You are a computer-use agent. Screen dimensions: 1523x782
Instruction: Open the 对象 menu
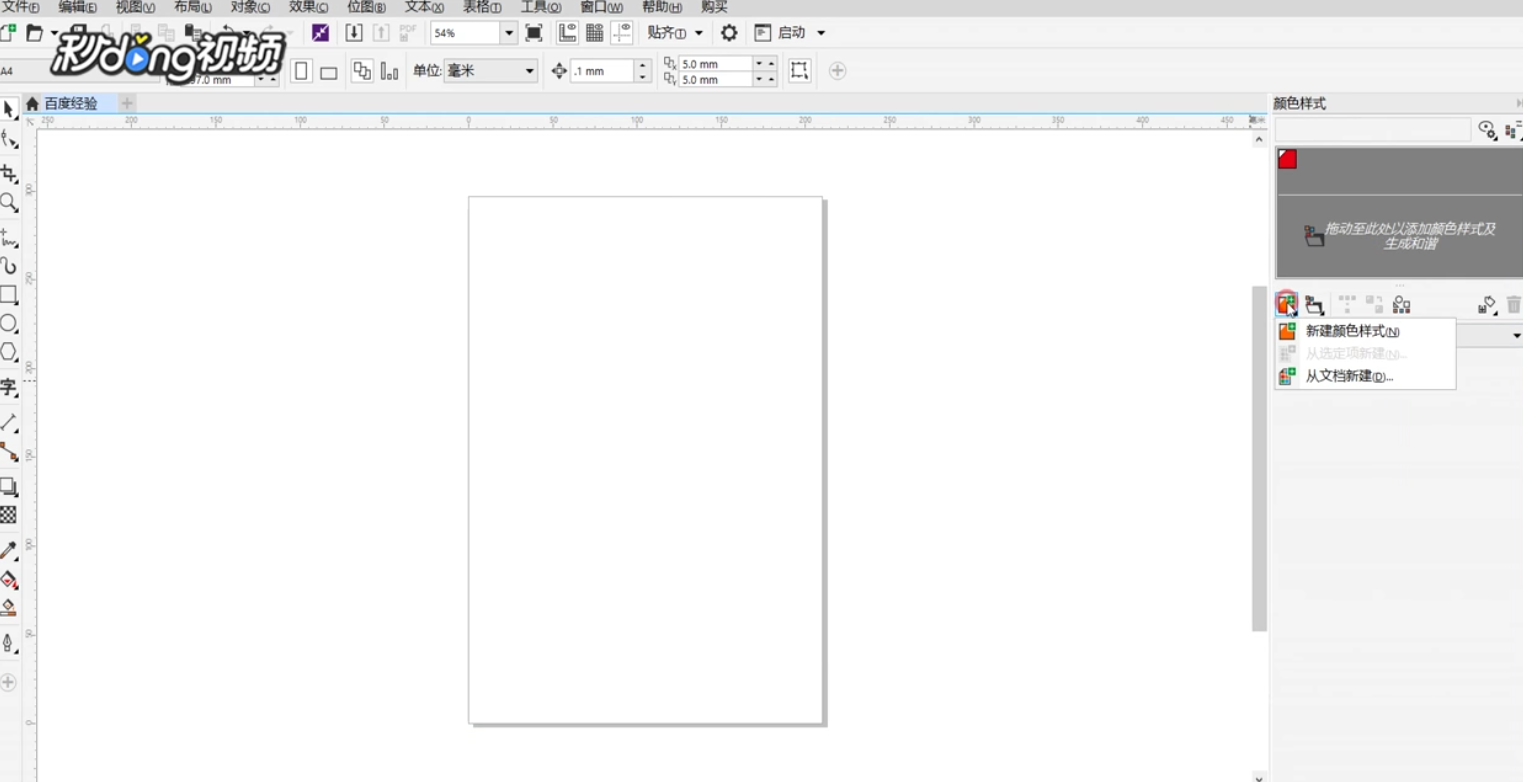[x=250, y=7]
